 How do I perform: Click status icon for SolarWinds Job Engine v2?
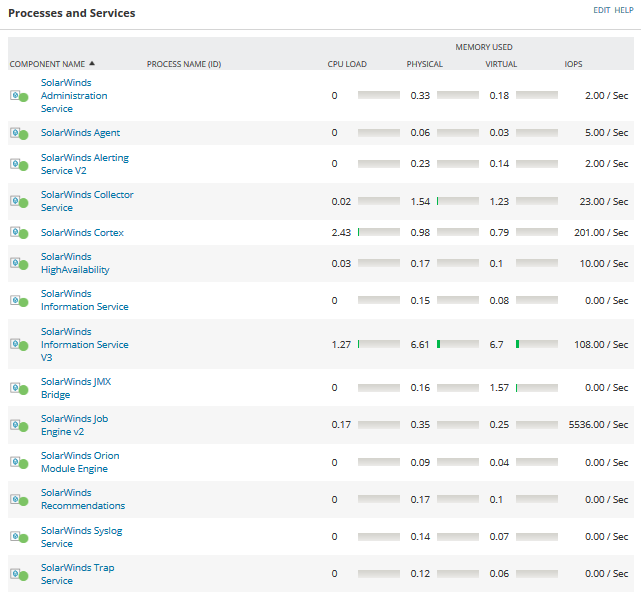(19, 425)
